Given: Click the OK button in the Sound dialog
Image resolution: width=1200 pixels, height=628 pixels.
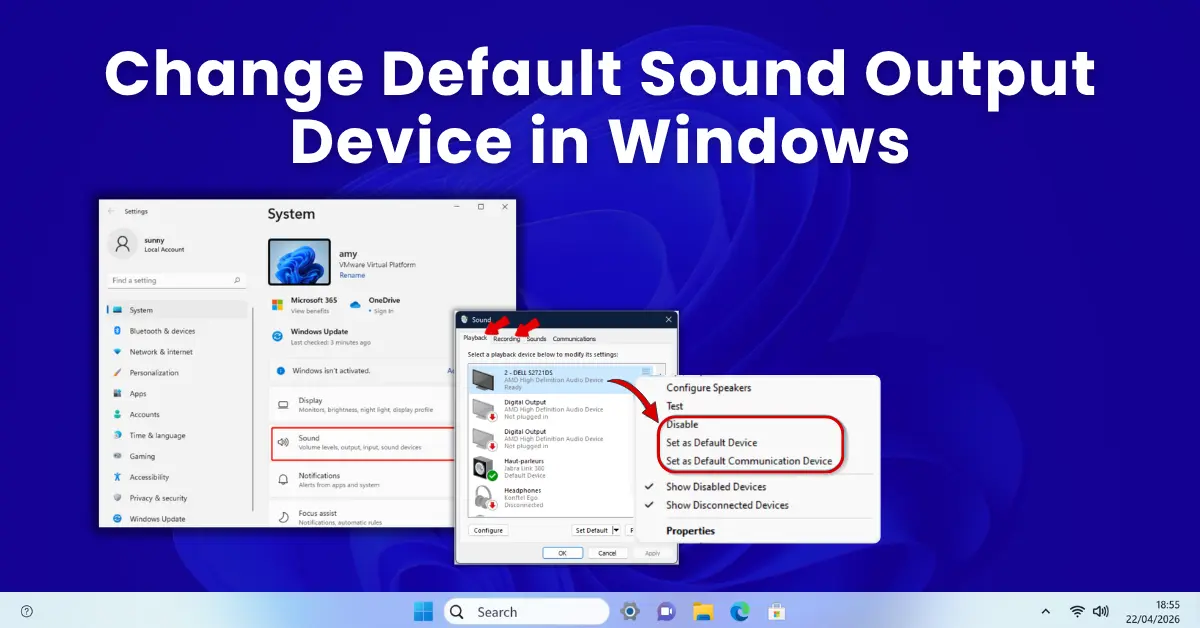Looking at the screenshot, I should [x=563, y=552].
